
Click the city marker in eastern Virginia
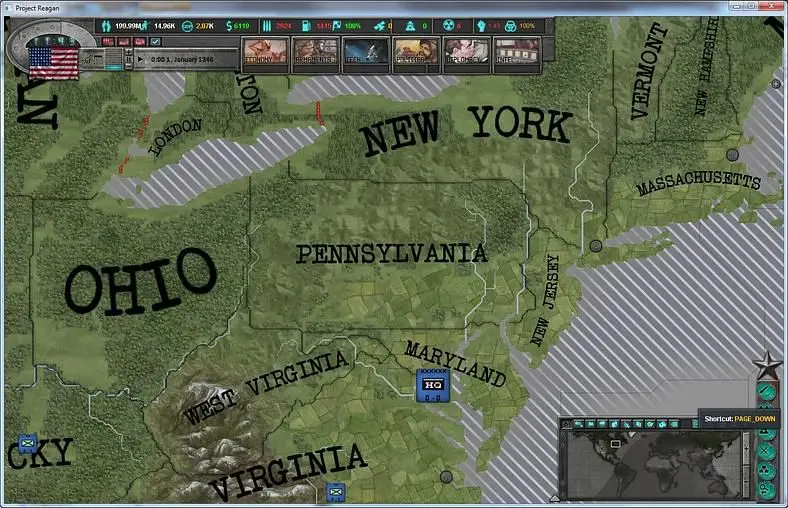446,477
